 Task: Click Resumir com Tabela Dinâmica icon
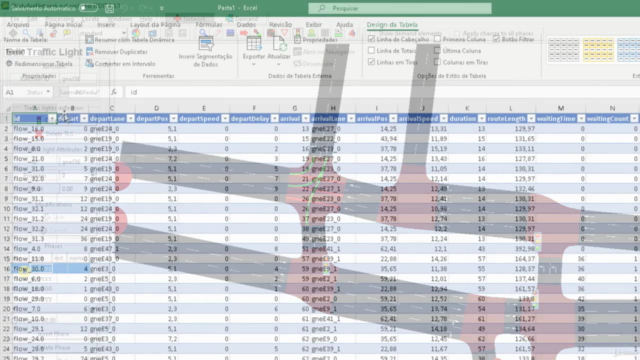(89, 40)
